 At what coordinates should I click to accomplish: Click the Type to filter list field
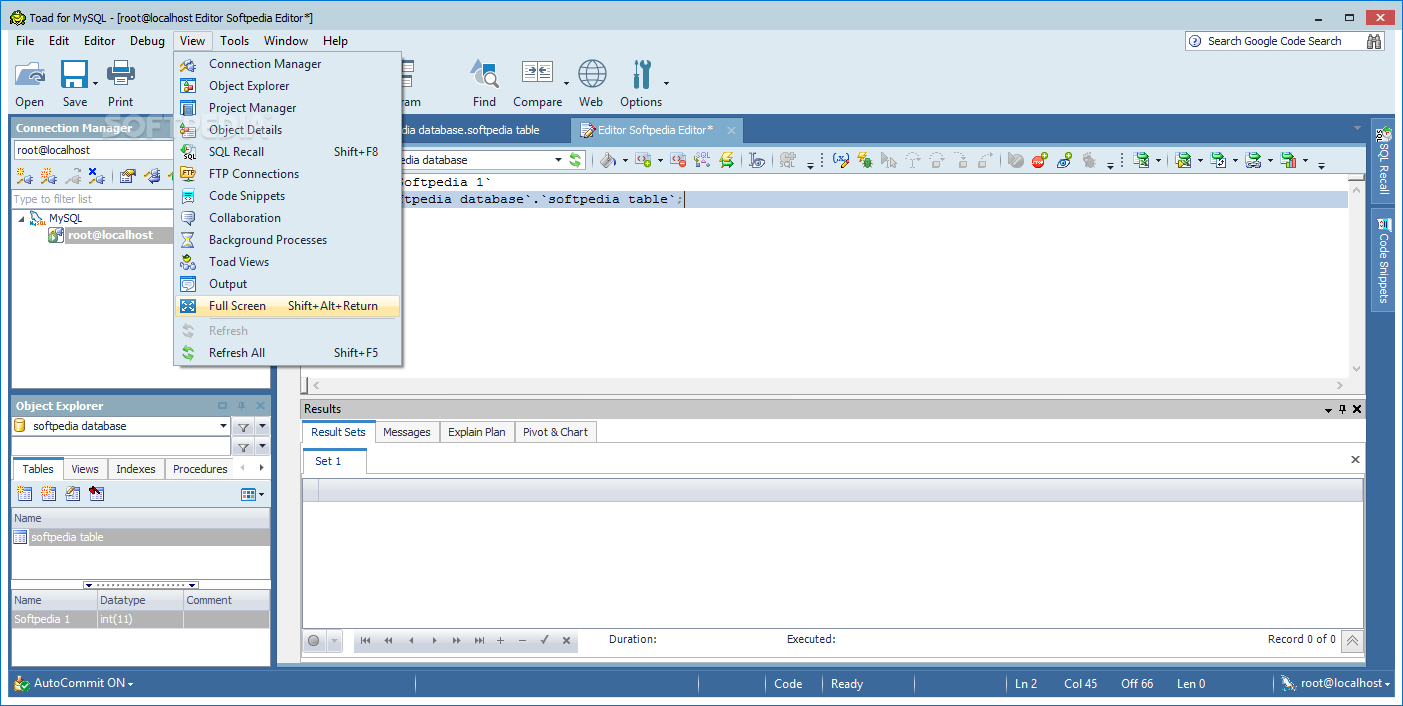[x=93, y=199]
